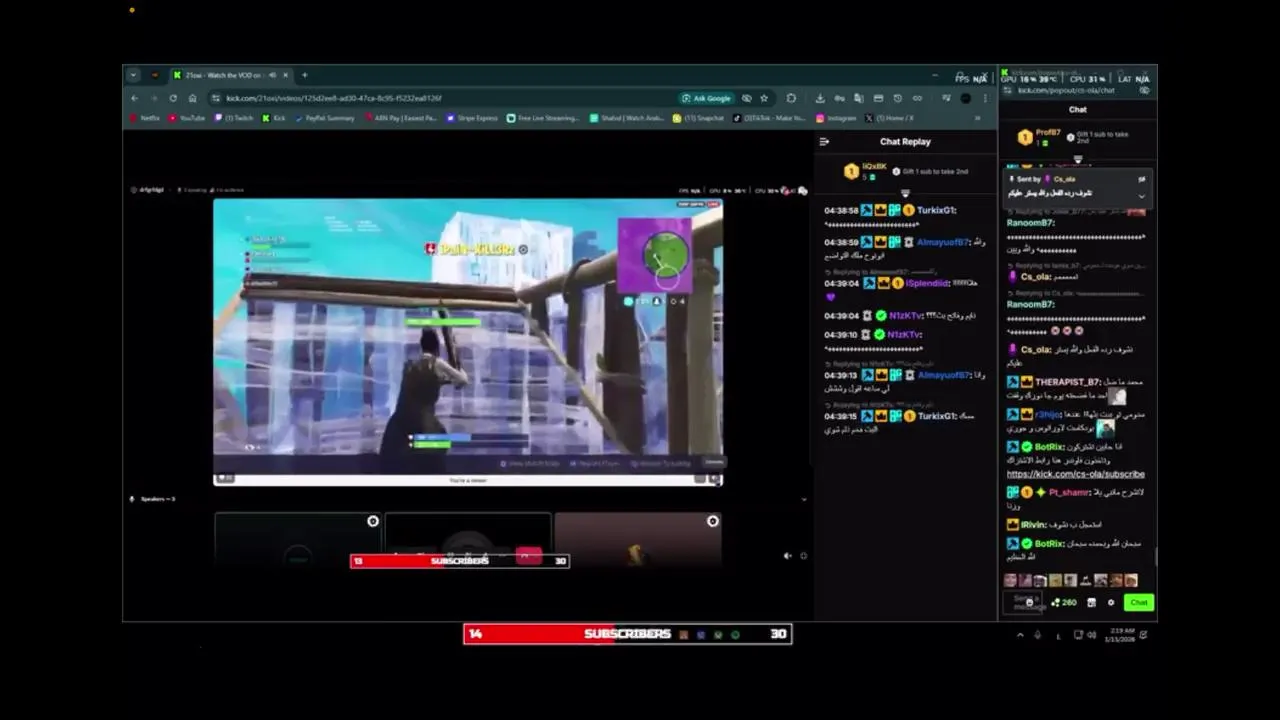Image resolution: width=1280 pixels, height=720 pixels.
Task: Click the green Chat send button
Action: click(1139, 602)
